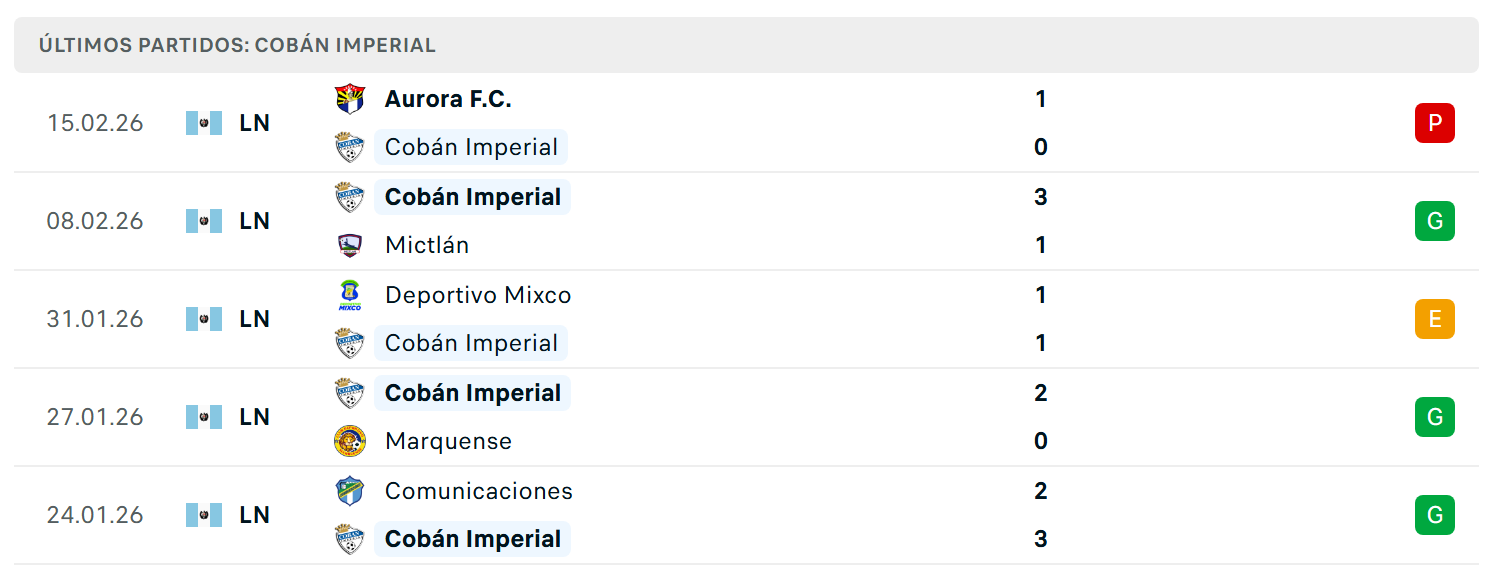Screen dimensions: 1498x584
Task: Open the match dated 31.01.26
Action: click(746, 319)
